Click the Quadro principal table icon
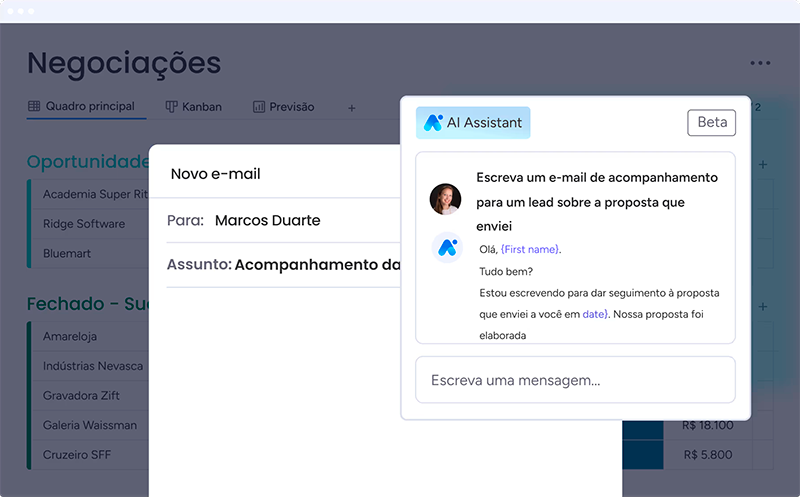This screenshot has height=497, width=800. pyautogui.click(x=34, y=107)
